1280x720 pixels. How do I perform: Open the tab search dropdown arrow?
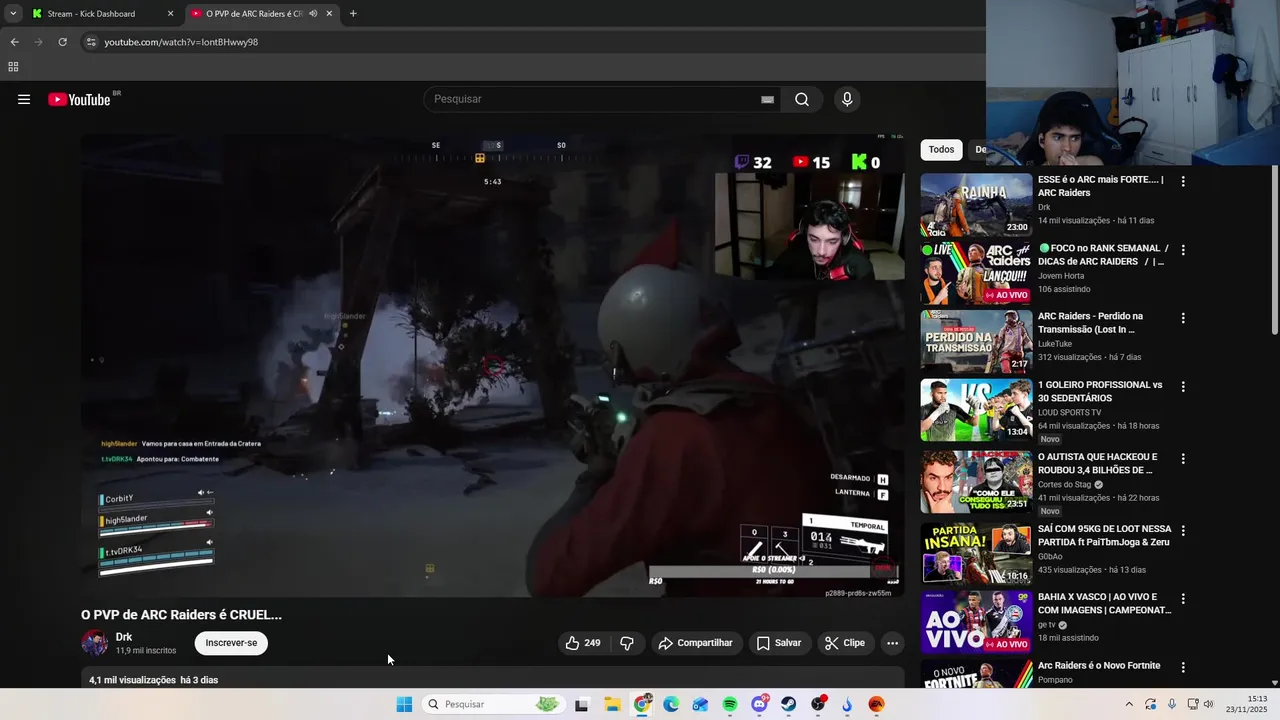tap(12, 14)
